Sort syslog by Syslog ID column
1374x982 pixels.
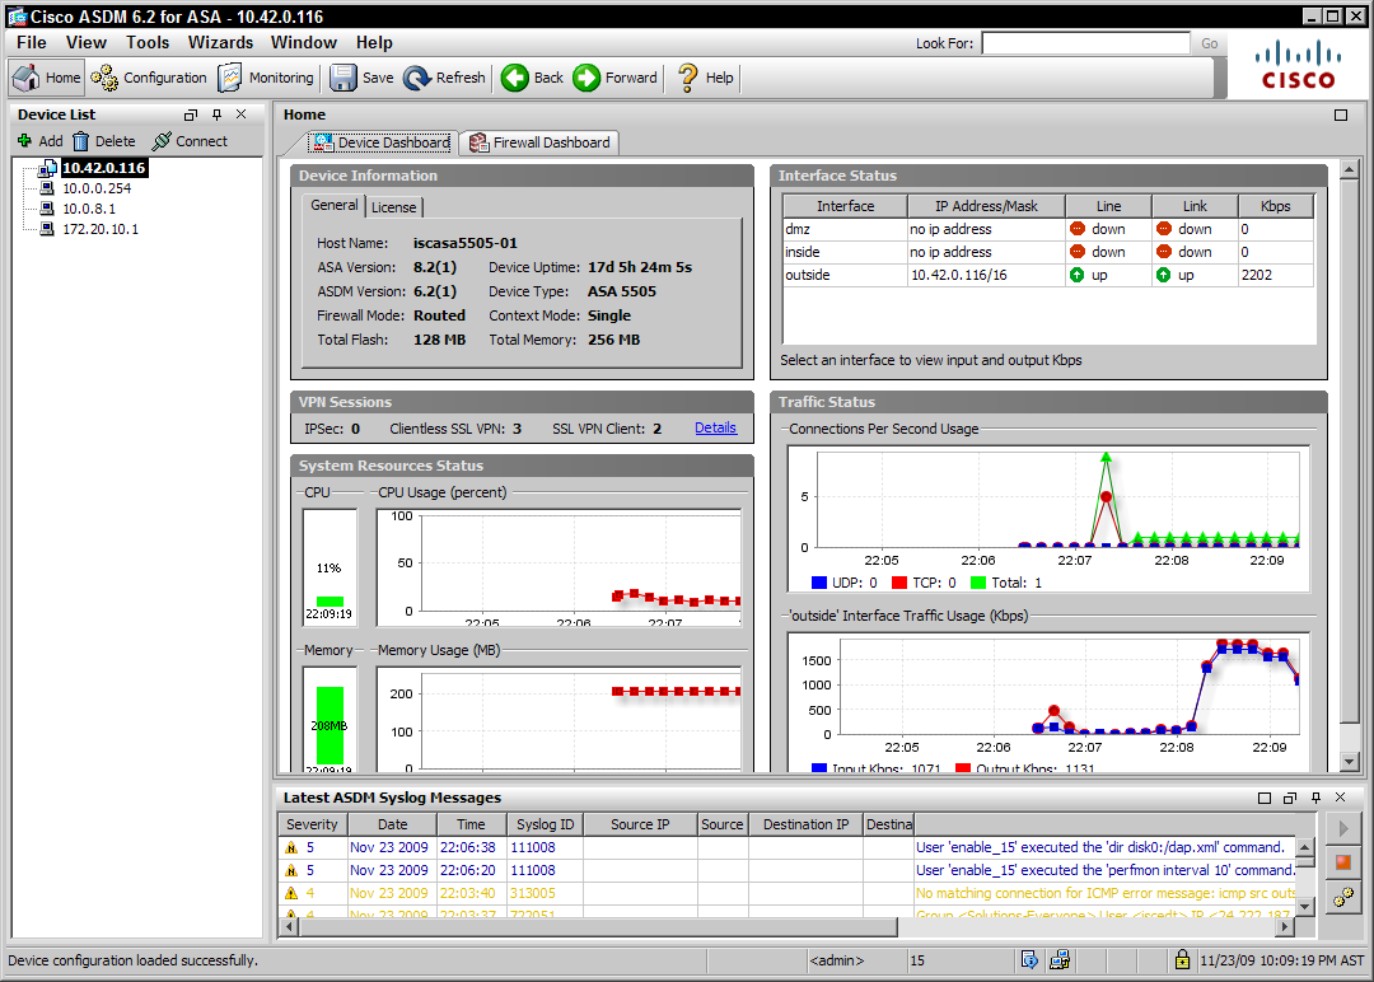click(545, 825)
